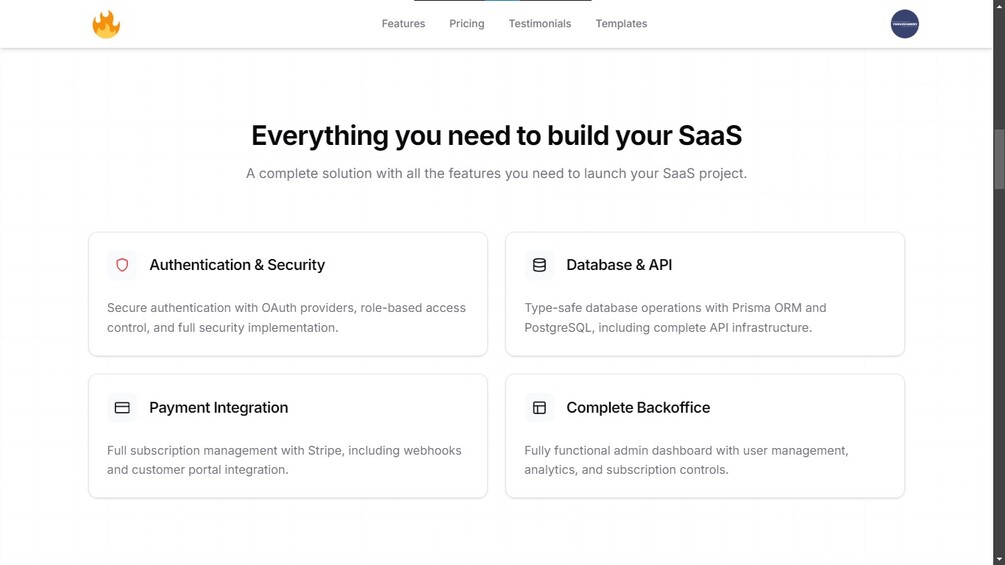Image resolution: width=1005 pixels, height=565 pixels.
Task: Click the Prisma ORM description text
Action: click(x=675, y=318)
